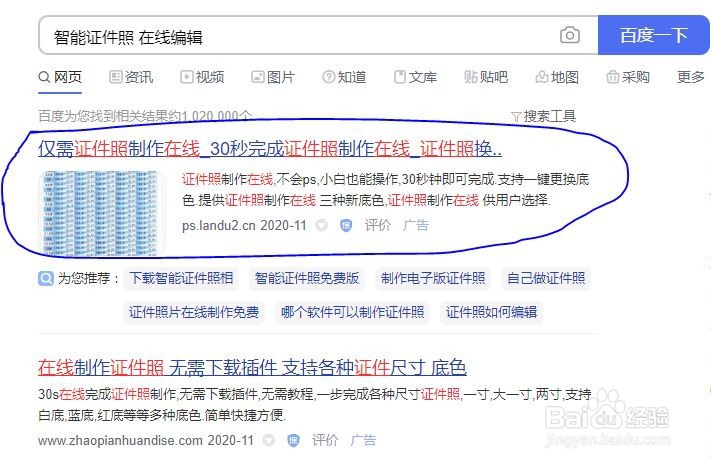Image resolution: width=711 pixels, height=465 pixels.
Task: Click 广告 label under ps.landu2.cn result
Action: (x=415, y=225)
